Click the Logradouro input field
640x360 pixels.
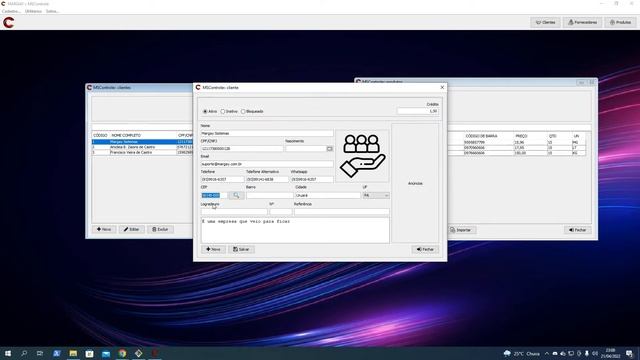click(x=234, y=212)
